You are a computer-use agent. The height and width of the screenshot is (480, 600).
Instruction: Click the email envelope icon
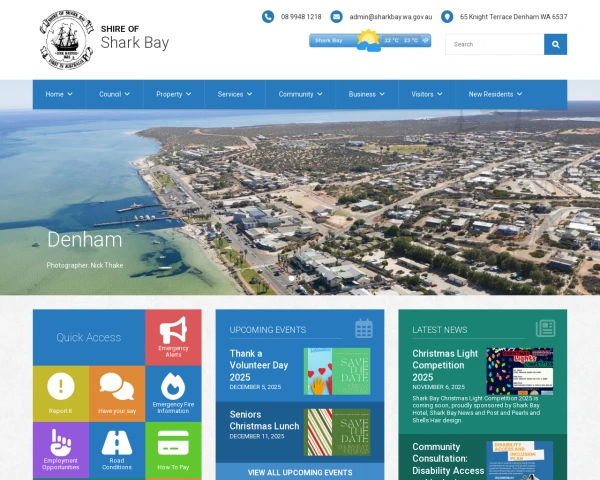click(x=336, y=17)
